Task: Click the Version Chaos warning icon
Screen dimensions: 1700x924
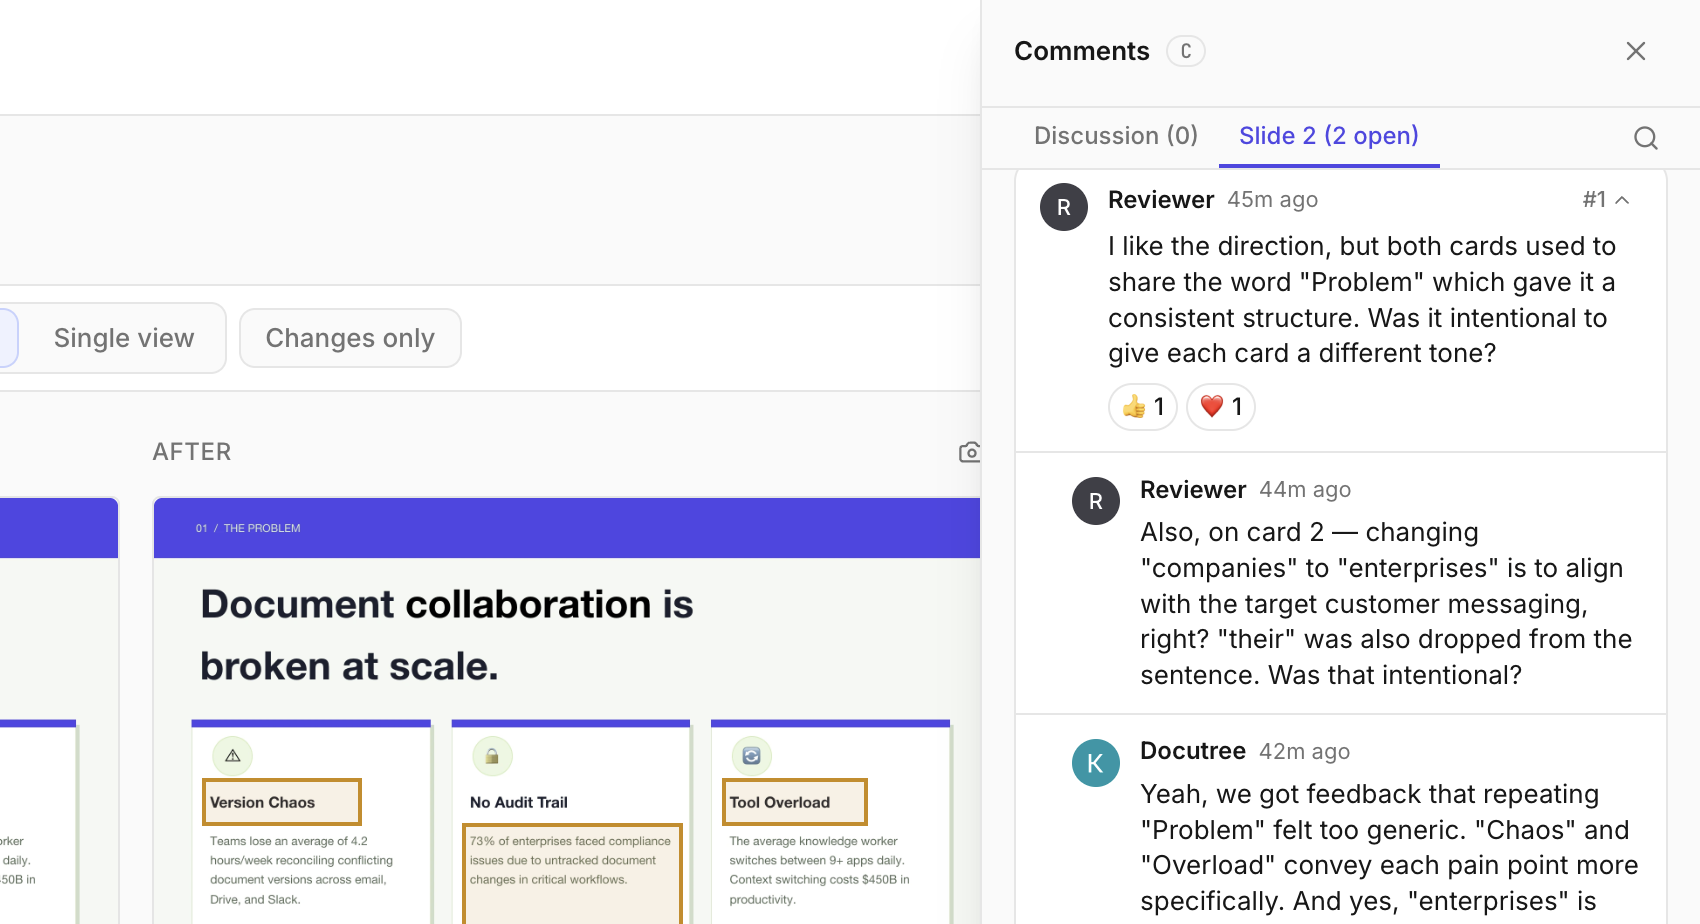Action: tap(233, 756)
